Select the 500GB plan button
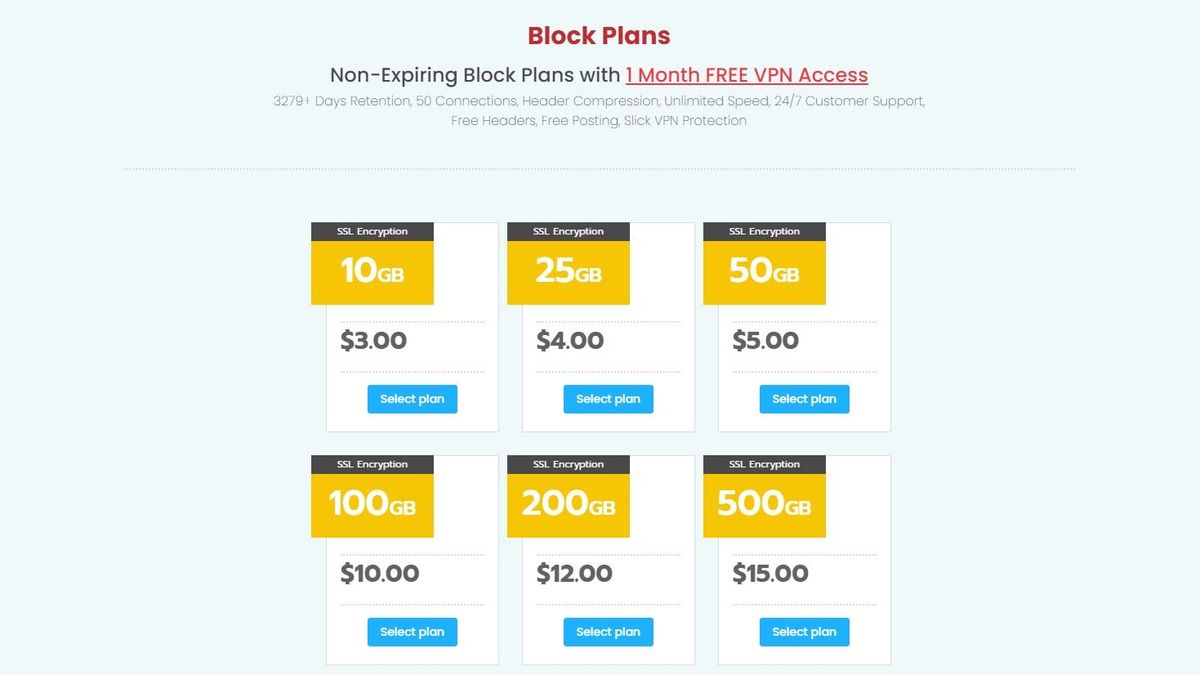Image resolution: width=1200 pixels, height=675 pixels. click(804, 632)
